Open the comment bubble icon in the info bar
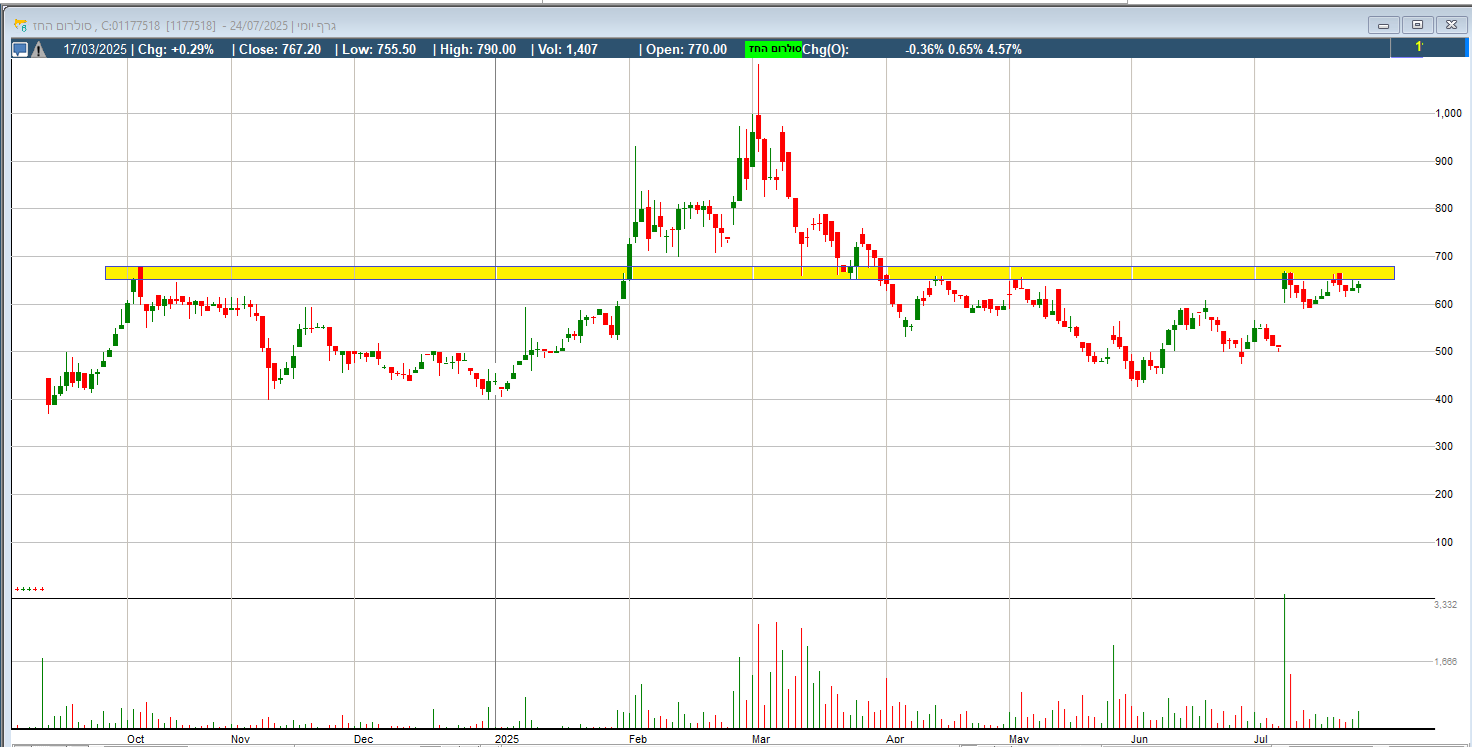The width and height of the screenshot is (1472, 747). tap(20, 49)
